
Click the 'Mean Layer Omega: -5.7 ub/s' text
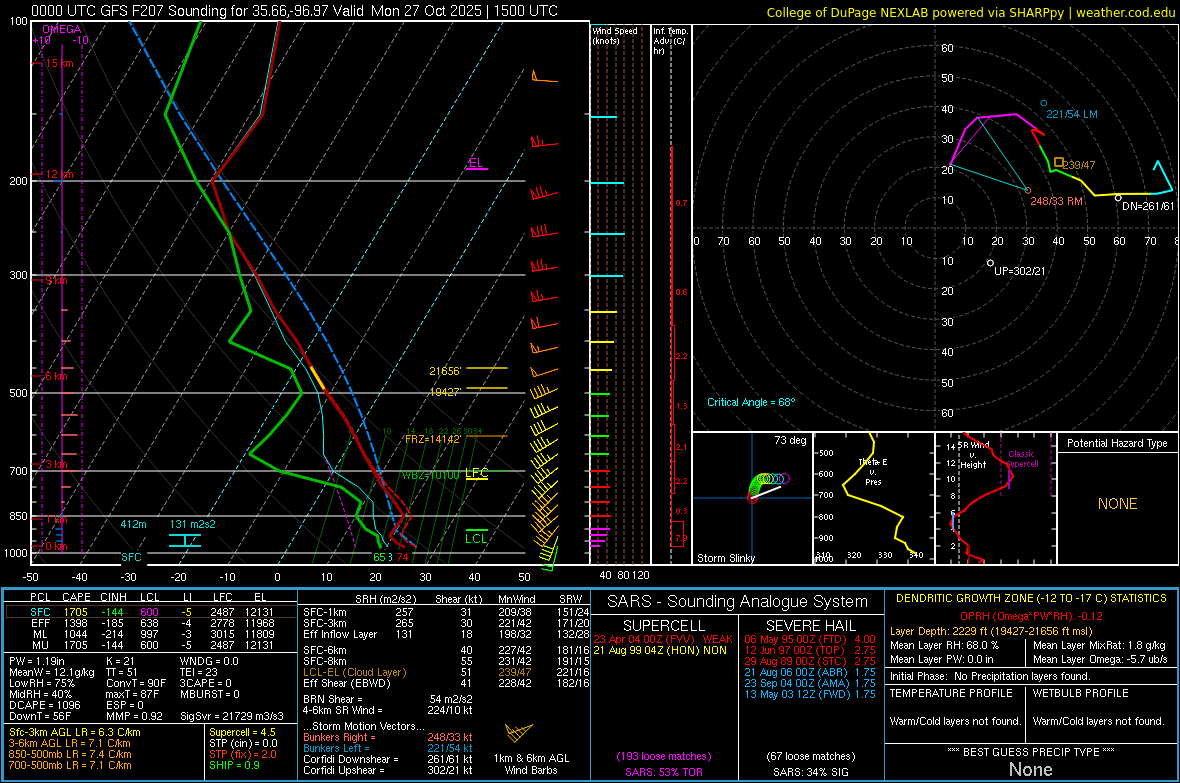[1100, 660]
